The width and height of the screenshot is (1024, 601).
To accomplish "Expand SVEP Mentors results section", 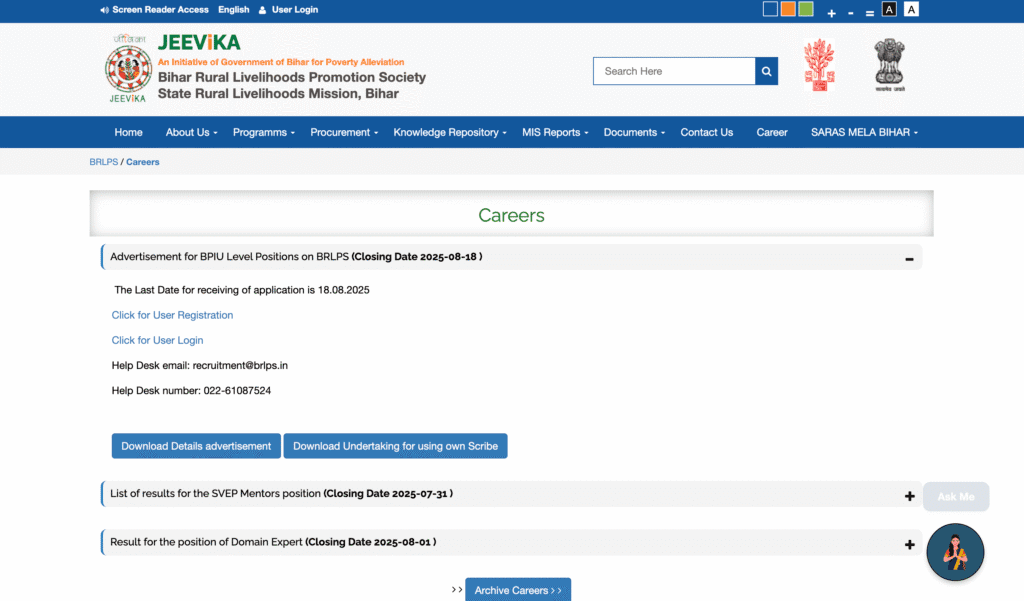I will coord(909,496).
